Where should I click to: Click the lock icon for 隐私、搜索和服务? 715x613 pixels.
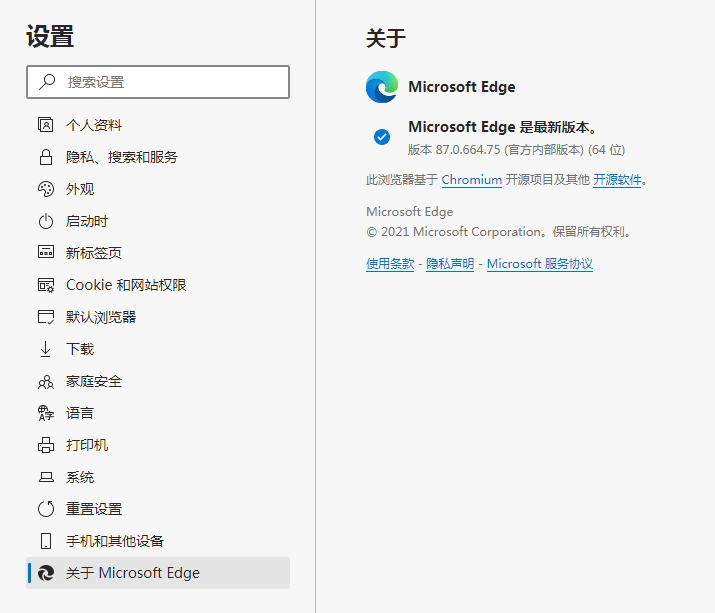[x=45, y=157]
